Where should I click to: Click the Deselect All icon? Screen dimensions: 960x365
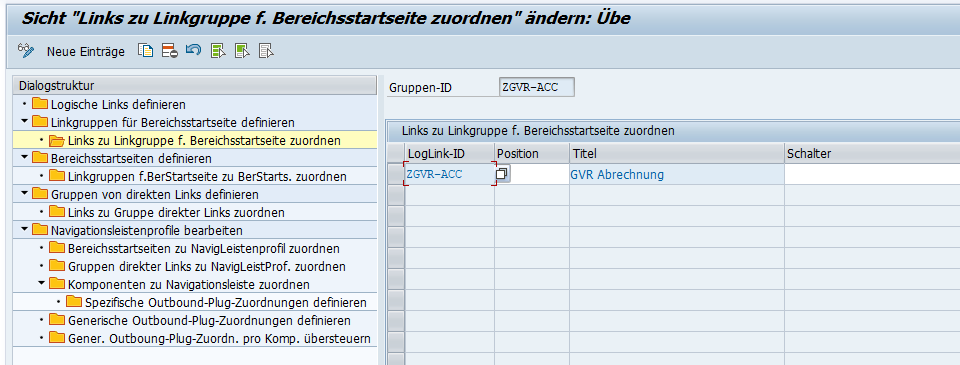266,51
